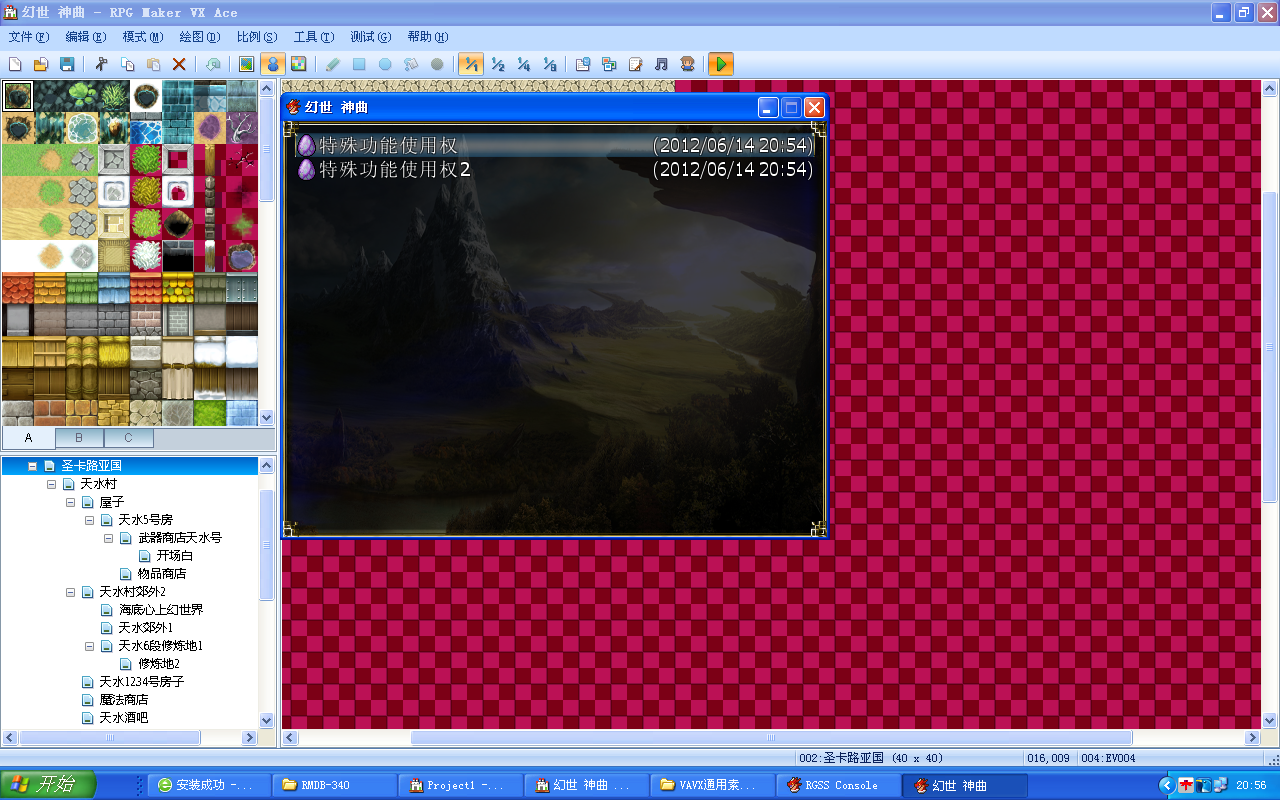
Task: Switch to Map editing mode icon
Action: [246, 64]
